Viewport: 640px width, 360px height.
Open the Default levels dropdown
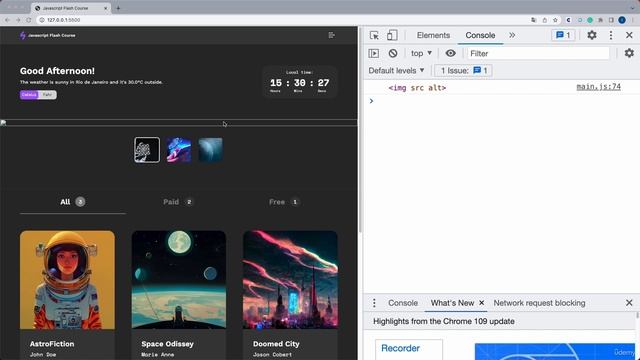(396, 71)
